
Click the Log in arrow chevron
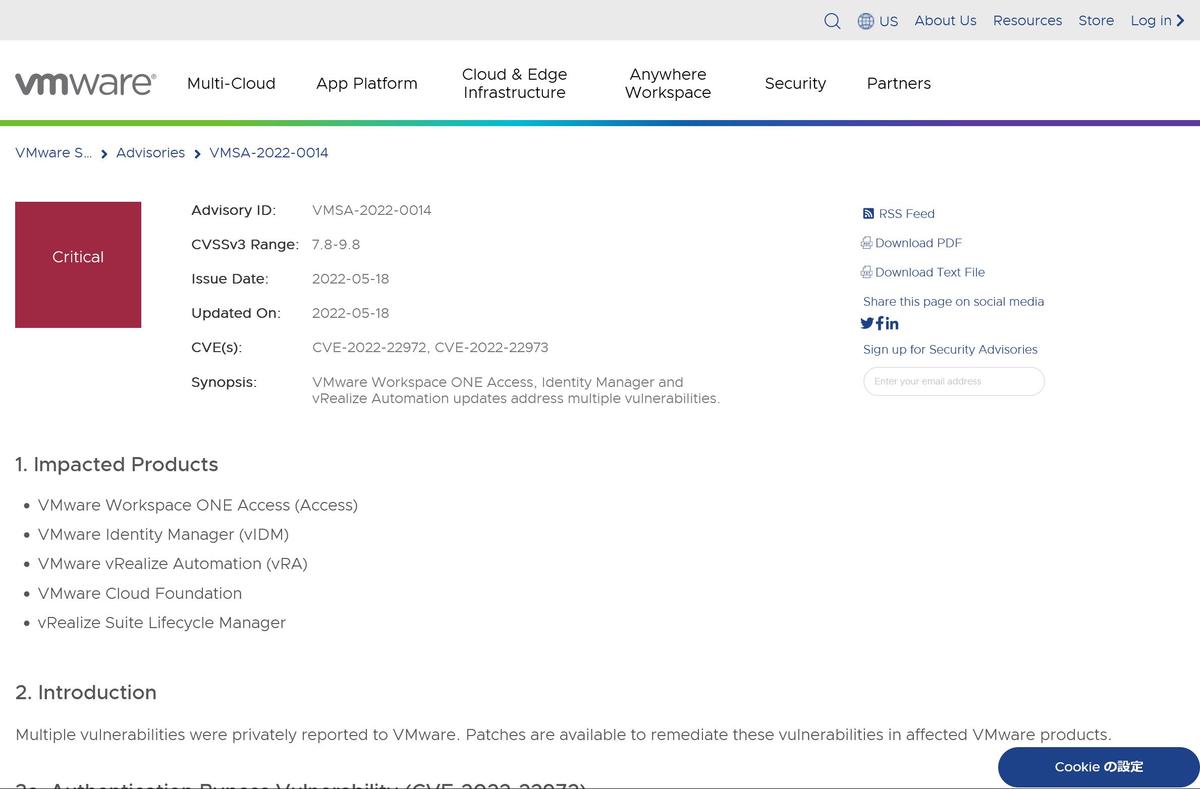[1180, 21]
